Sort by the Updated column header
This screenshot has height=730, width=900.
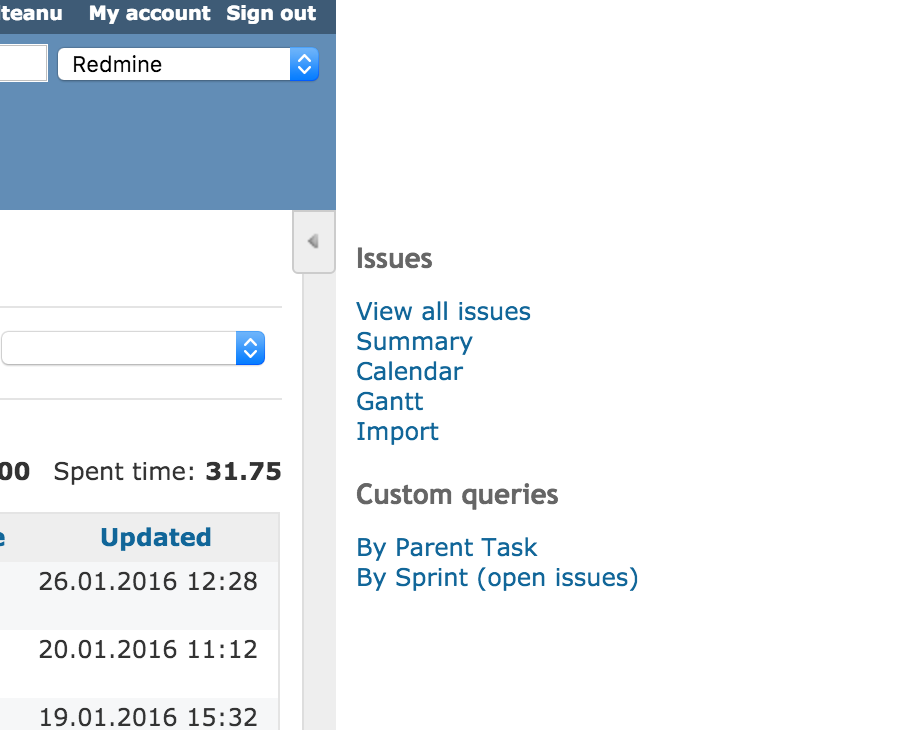pyautogui.click(x=156, y=538)
